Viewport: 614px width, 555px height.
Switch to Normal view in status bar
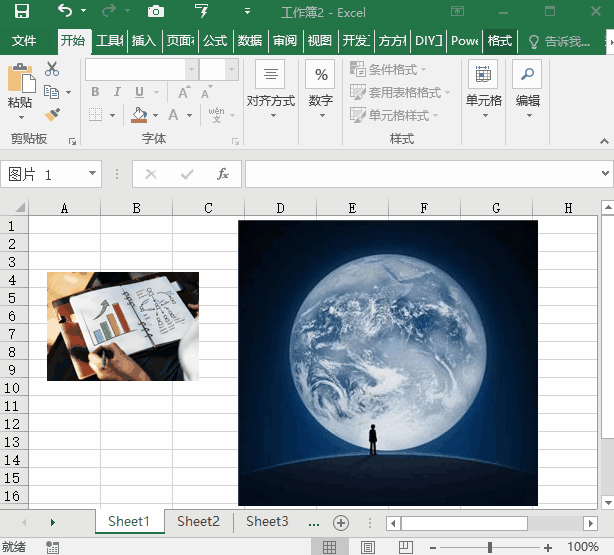(x=329, y=547)
